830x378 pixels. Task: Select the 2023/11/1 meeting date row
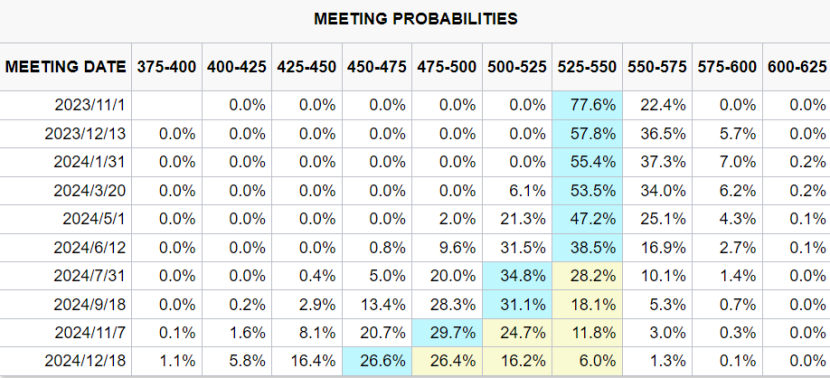[415, 105]
